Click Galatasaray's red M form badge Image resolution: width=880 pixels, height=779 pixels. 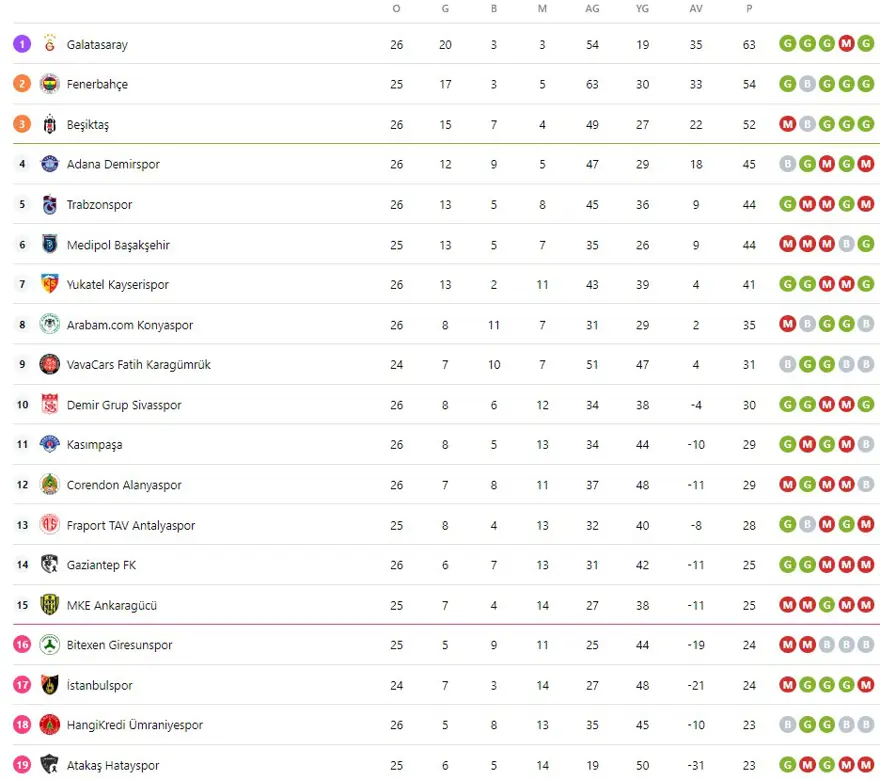pos(846,45)
